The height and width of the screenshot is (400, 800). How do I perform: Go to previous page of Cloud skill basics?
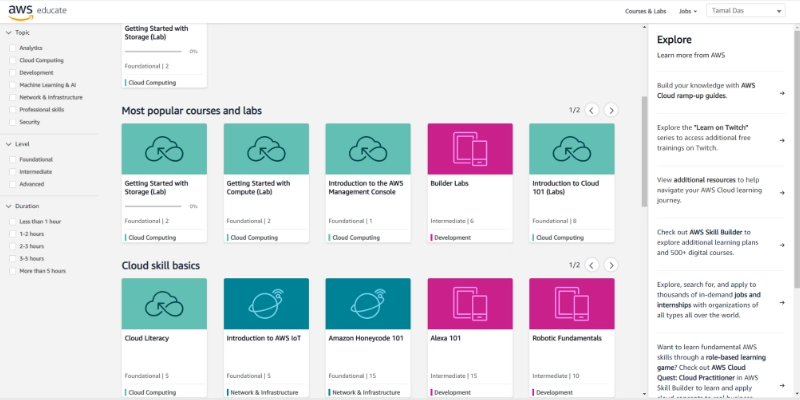(591, 265)
